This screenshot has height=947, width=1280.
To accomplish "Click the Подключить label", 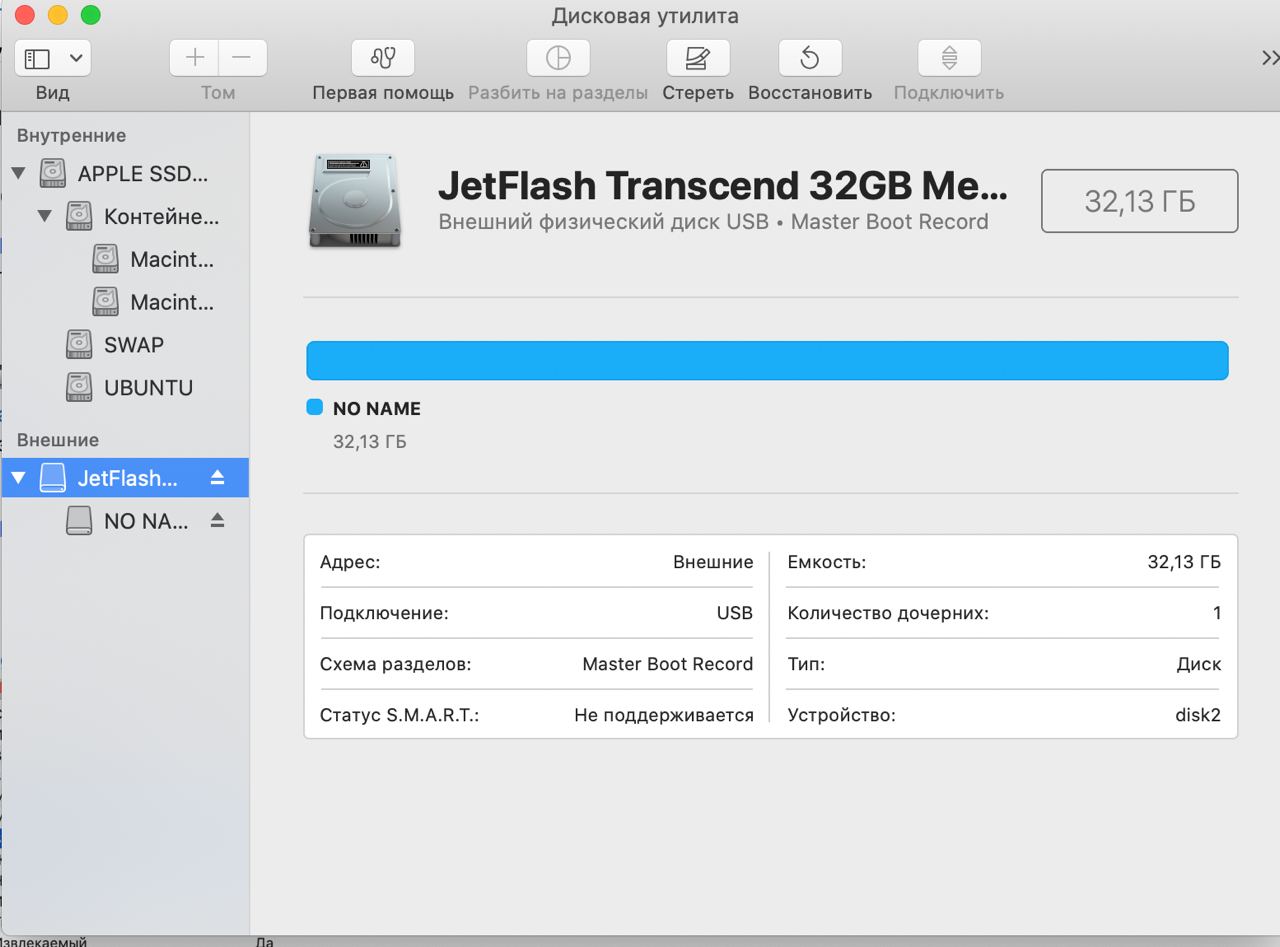I will pos(949,93).
